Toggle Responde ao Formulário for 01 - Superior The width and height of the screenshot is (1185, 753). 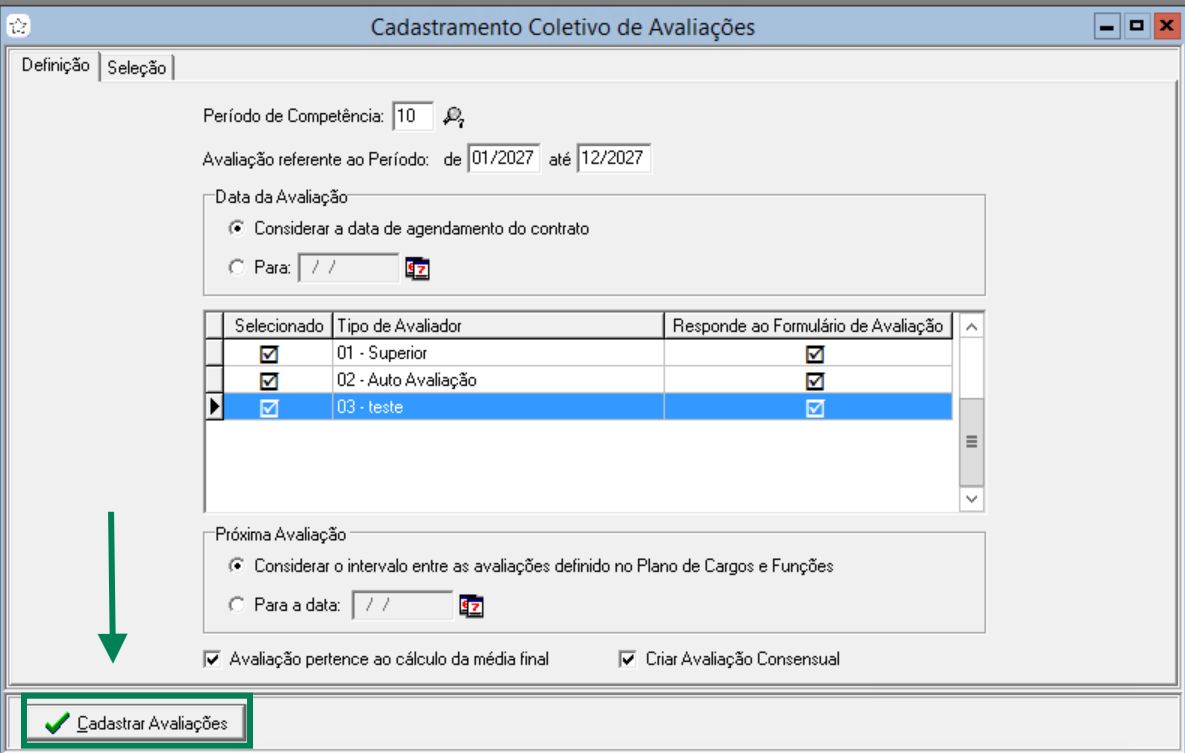coord(815,354)
